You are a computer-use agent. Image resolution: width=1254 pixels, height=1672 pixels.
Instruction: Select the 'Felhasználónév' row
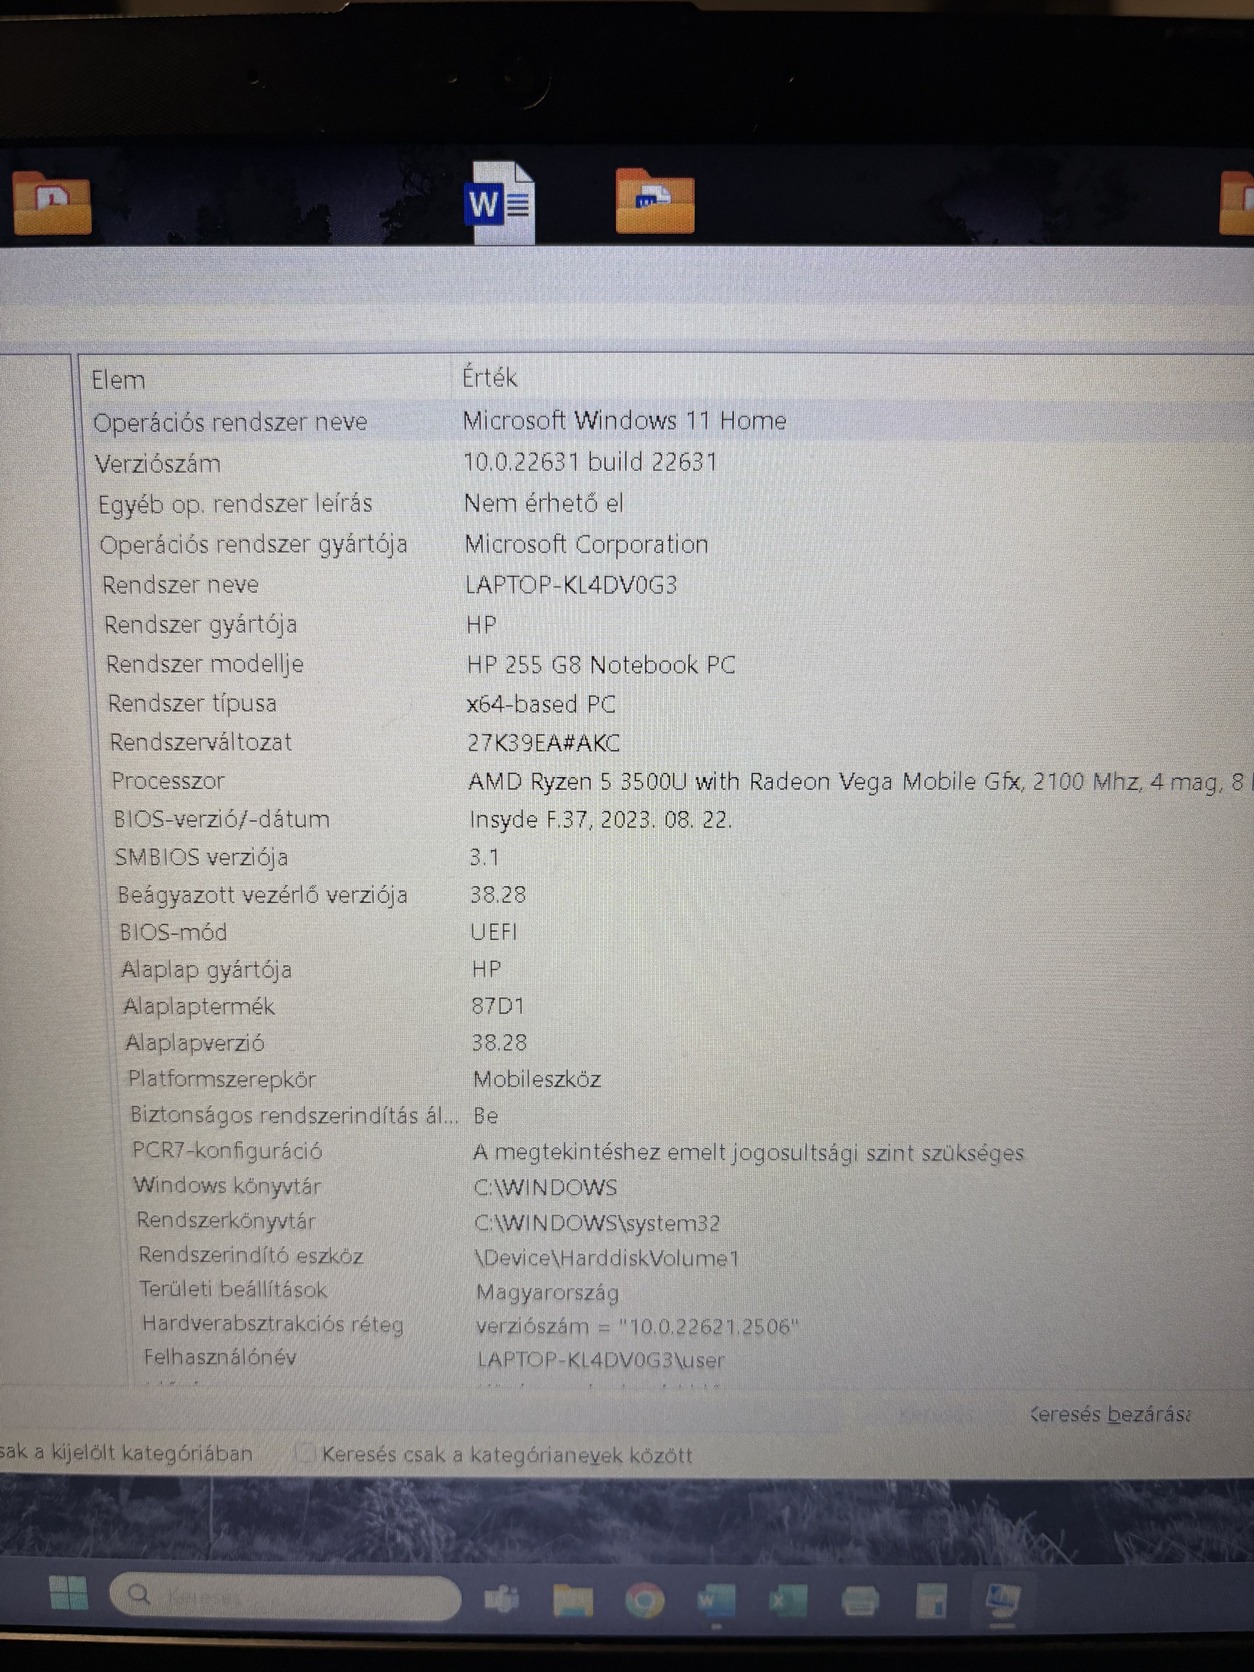point(668,1358)
